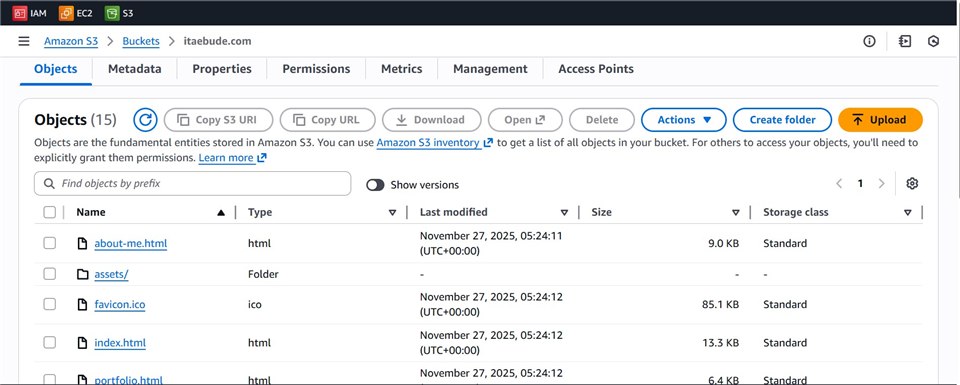Viewport: 960px width, 385px height.
Task: Click the file icon beside about-me.html
Action: 82,244
